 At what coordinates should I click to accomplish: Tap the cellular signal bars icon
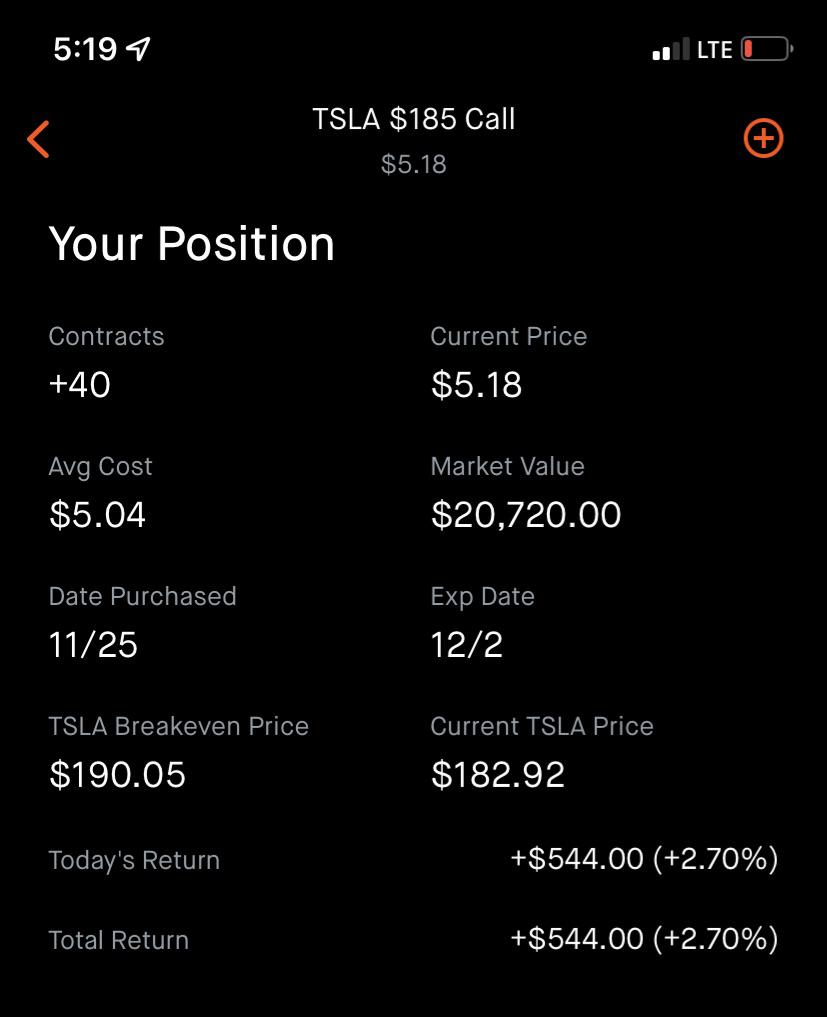[670, 49]
